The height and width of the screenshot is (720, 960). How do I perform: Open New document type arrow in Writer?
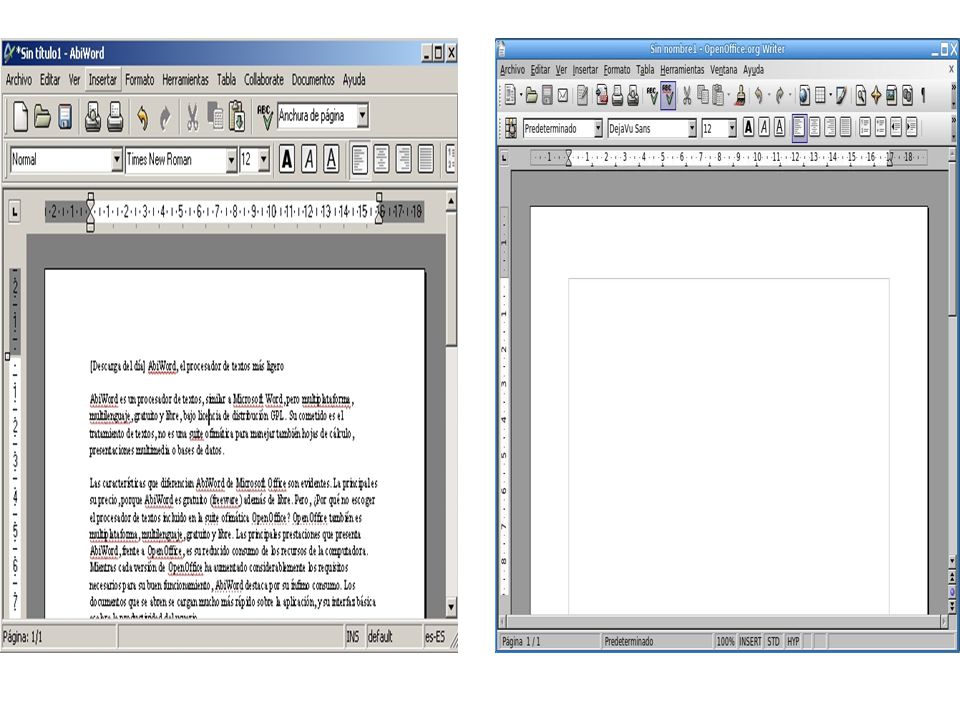click(521, 95)
